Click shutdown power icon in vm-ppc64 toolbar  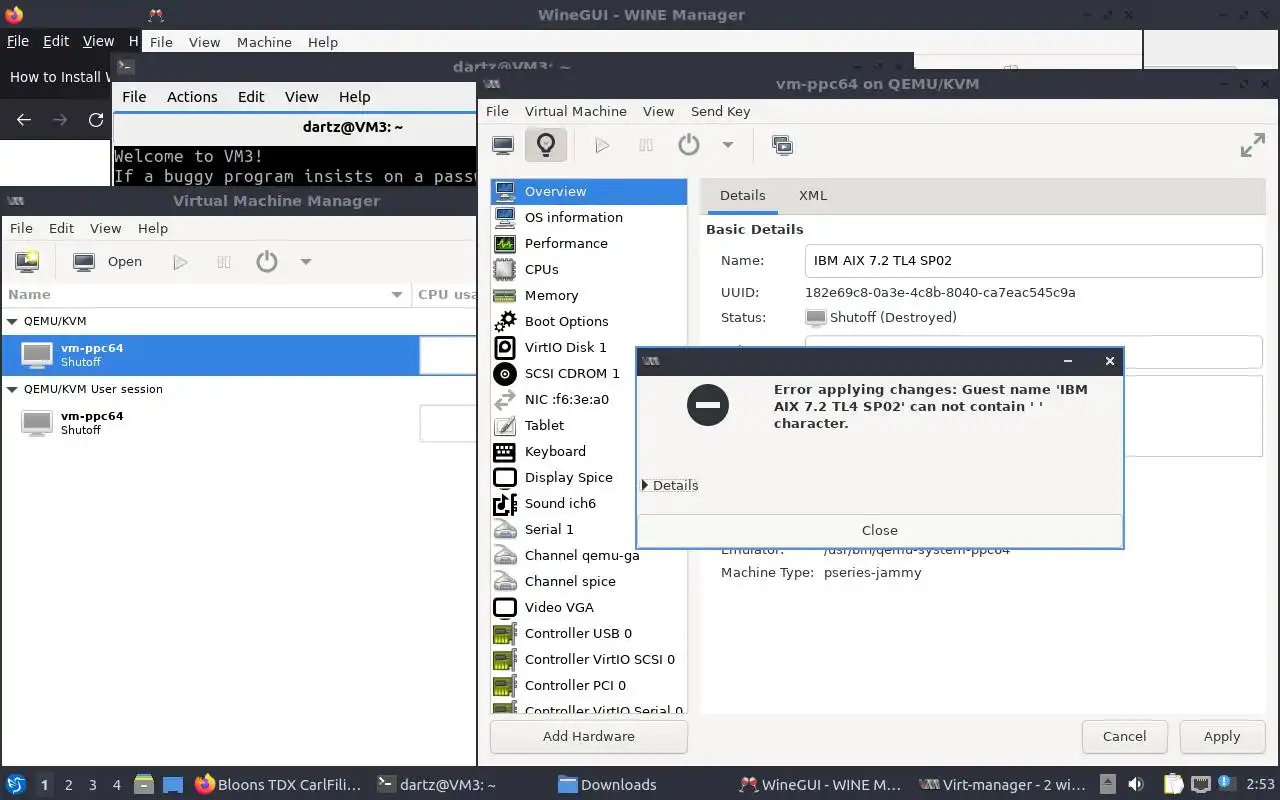pyautogui.click(x=689, y=145)
